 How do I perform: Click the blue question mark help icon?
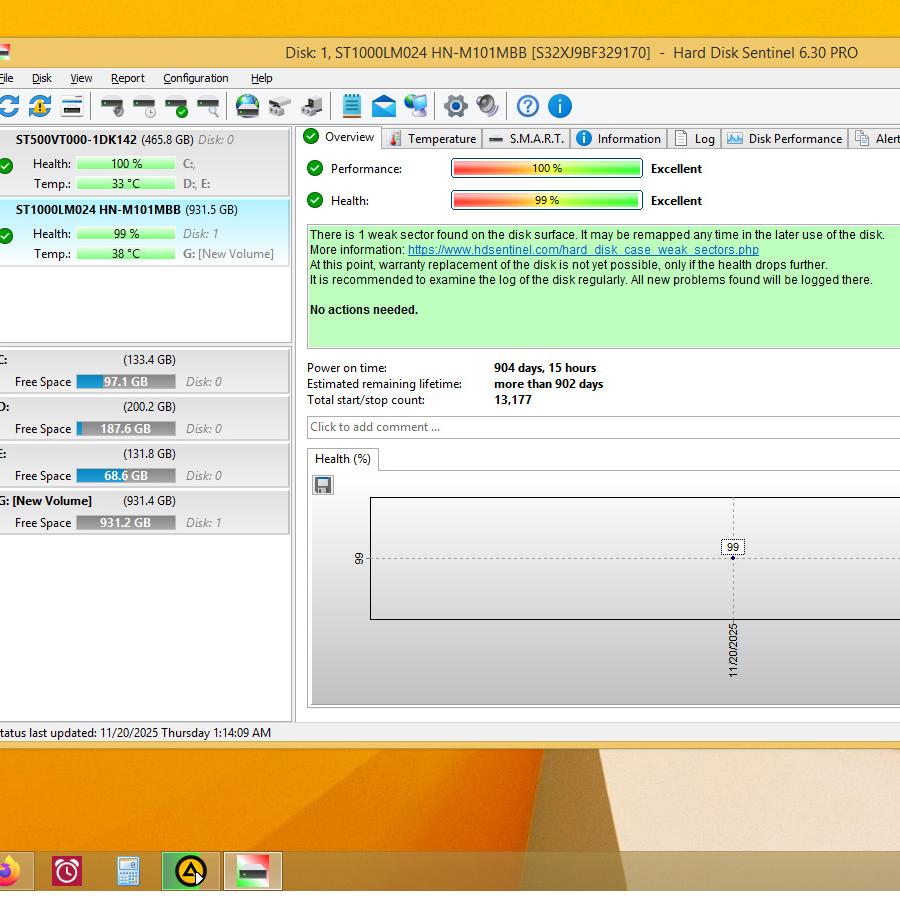click(528, 106)
